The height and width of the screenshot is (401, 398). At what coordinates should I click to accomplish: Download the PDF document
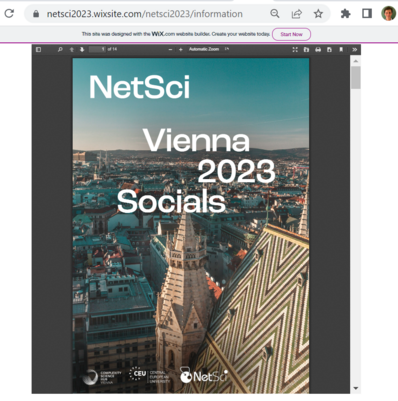329,49
